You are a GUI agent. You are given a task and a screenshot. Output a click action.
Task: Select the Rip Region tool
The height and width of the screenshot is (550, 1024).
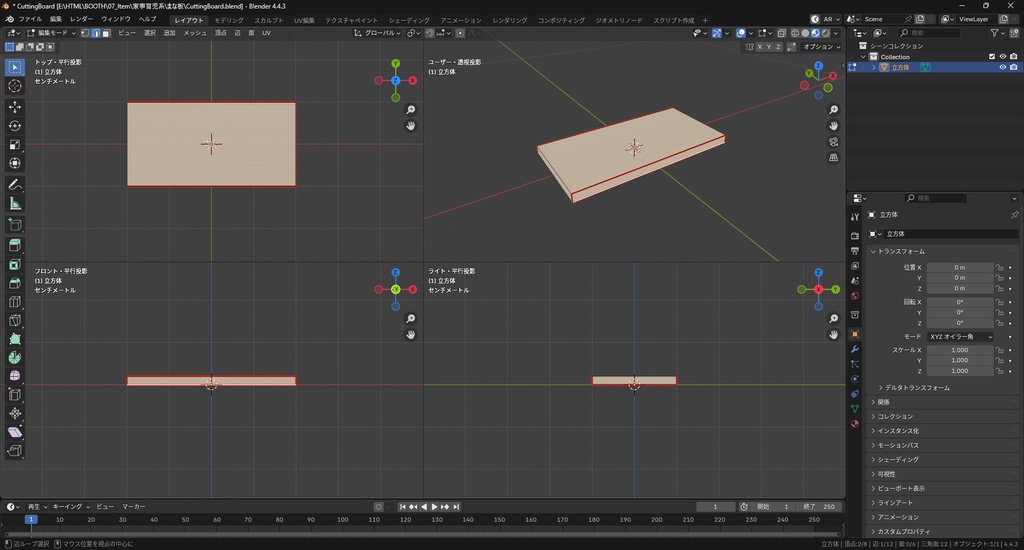[x=14, y=451]
